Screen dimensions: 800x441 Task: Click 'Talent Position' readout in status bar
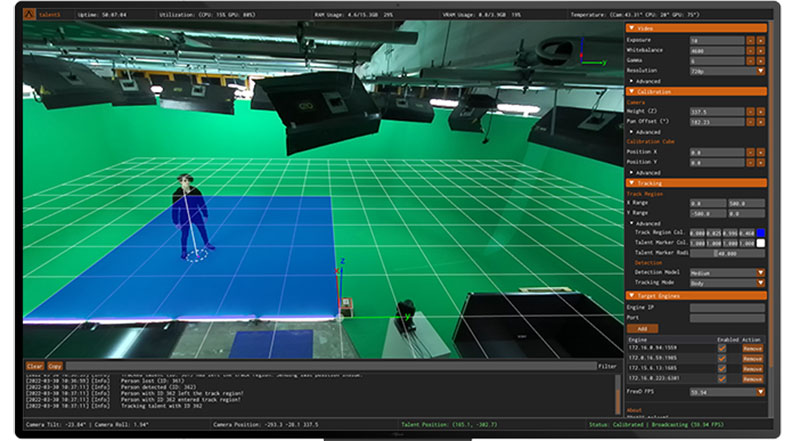(448, 424)
